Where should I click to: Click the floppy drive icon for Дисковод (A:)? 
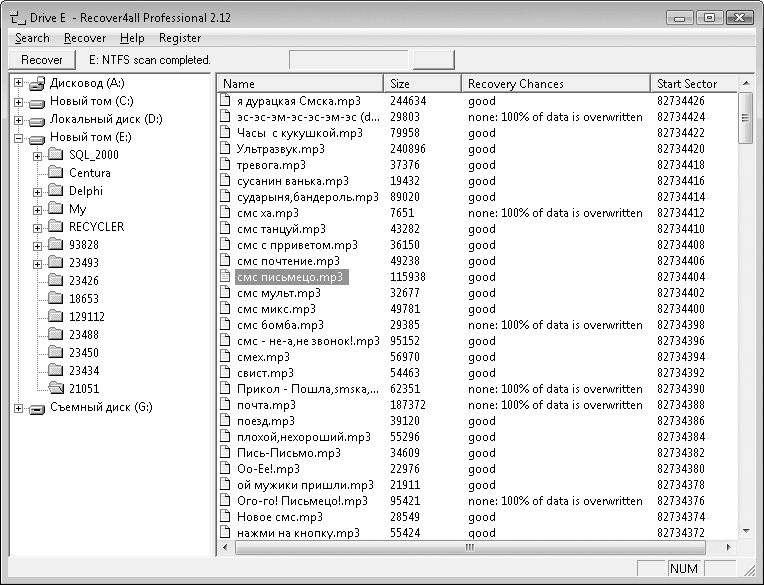(x=37, y=84)
